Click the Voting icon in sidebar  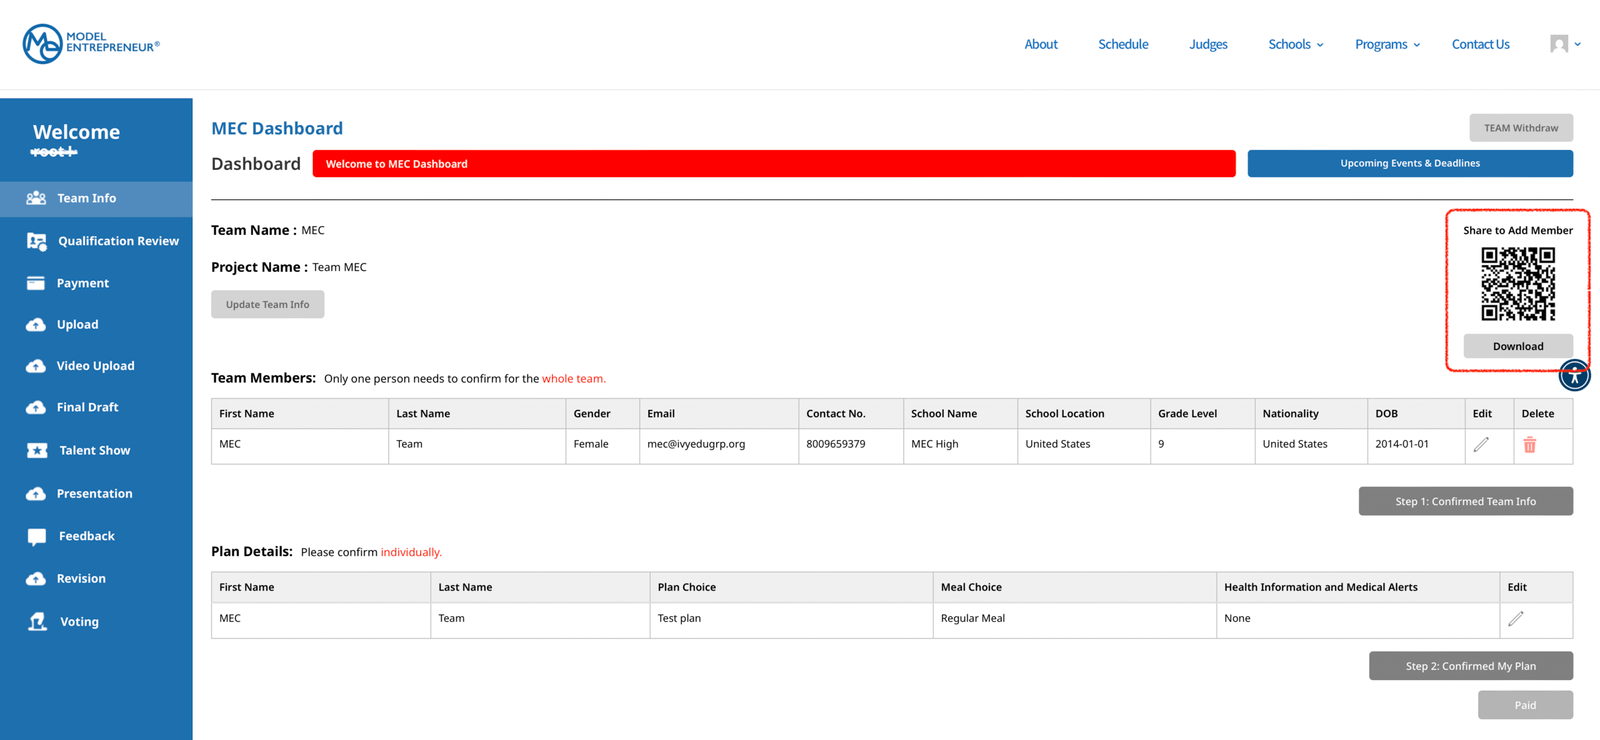37,622
